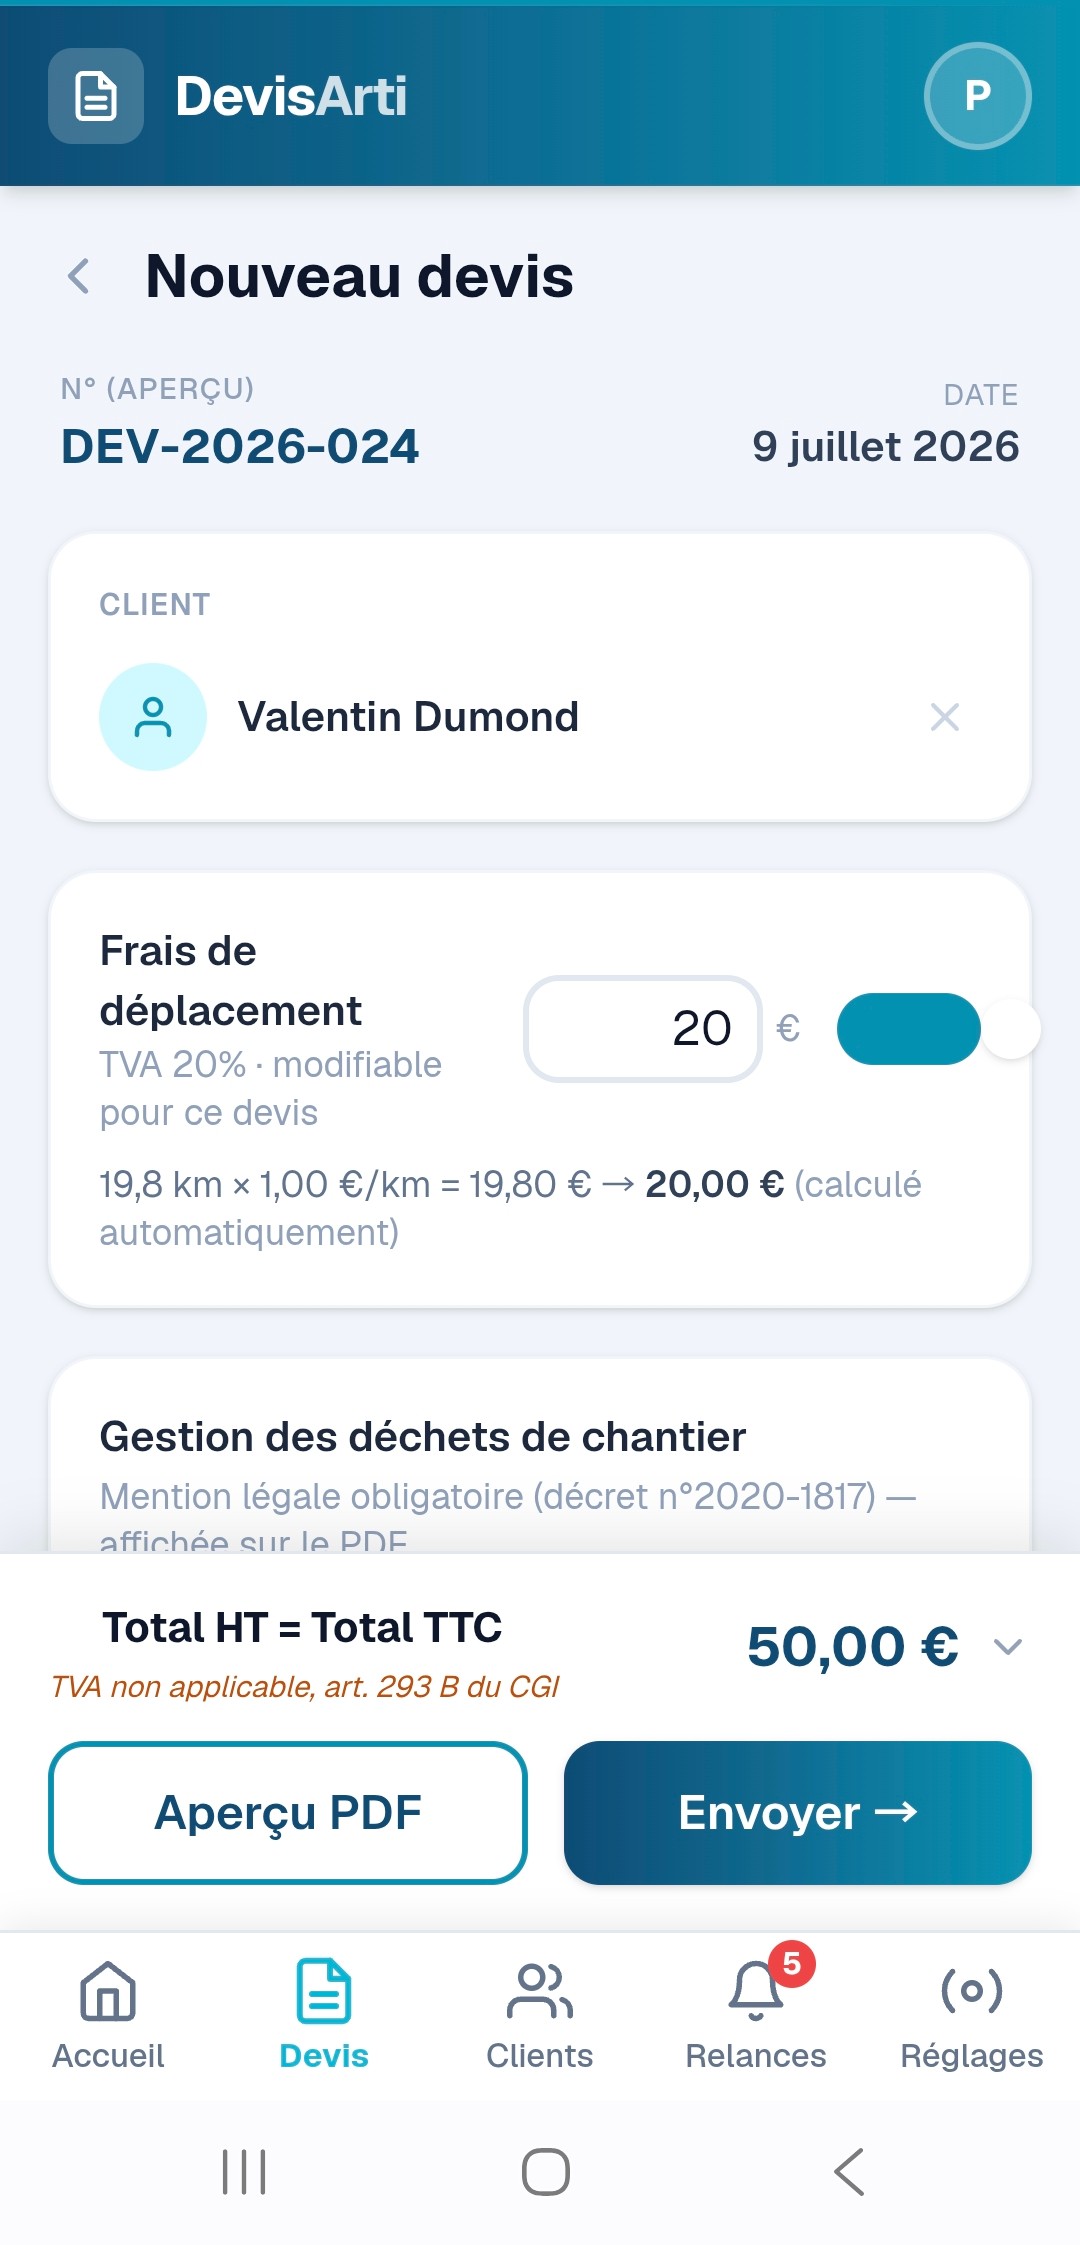This screenshot has width=1080, height=2245.
Task: Edit the travel fee amount field
Action: 643,1029
